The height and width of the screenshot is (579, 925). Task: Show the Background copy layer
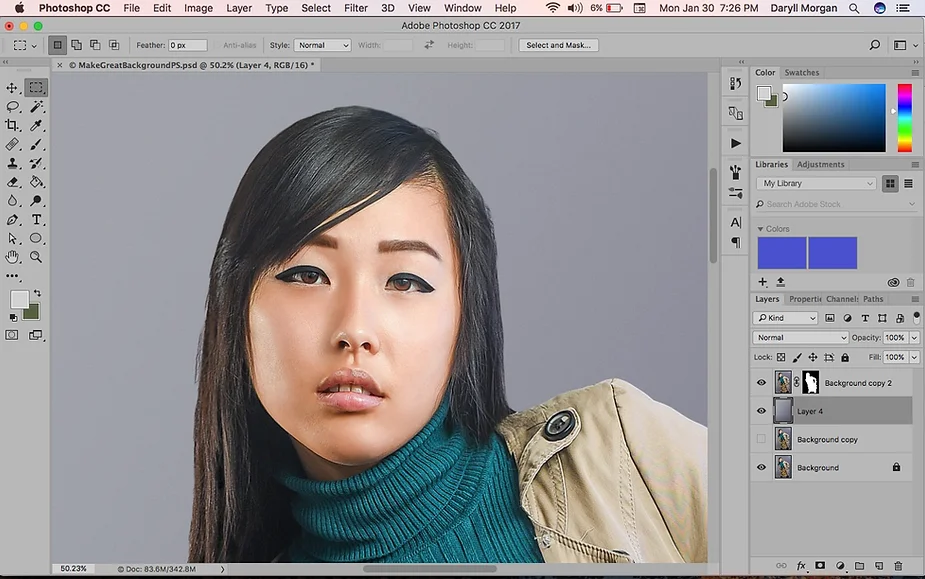[x=761, y=439]
